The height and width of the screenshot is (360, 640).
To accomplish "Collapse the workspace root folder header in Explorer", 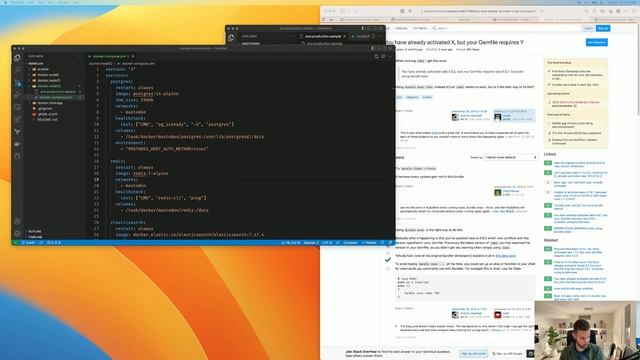I will 36,64.
